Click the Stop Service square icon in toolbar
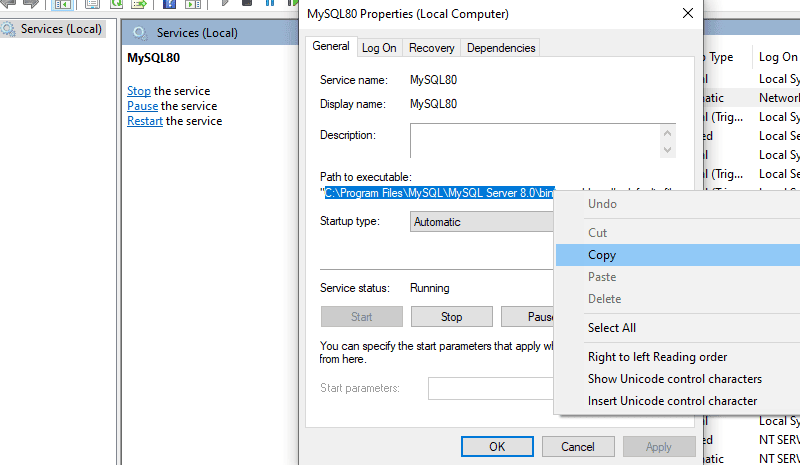800x465 pixels. pyautogui.click(x=247, y=3)
